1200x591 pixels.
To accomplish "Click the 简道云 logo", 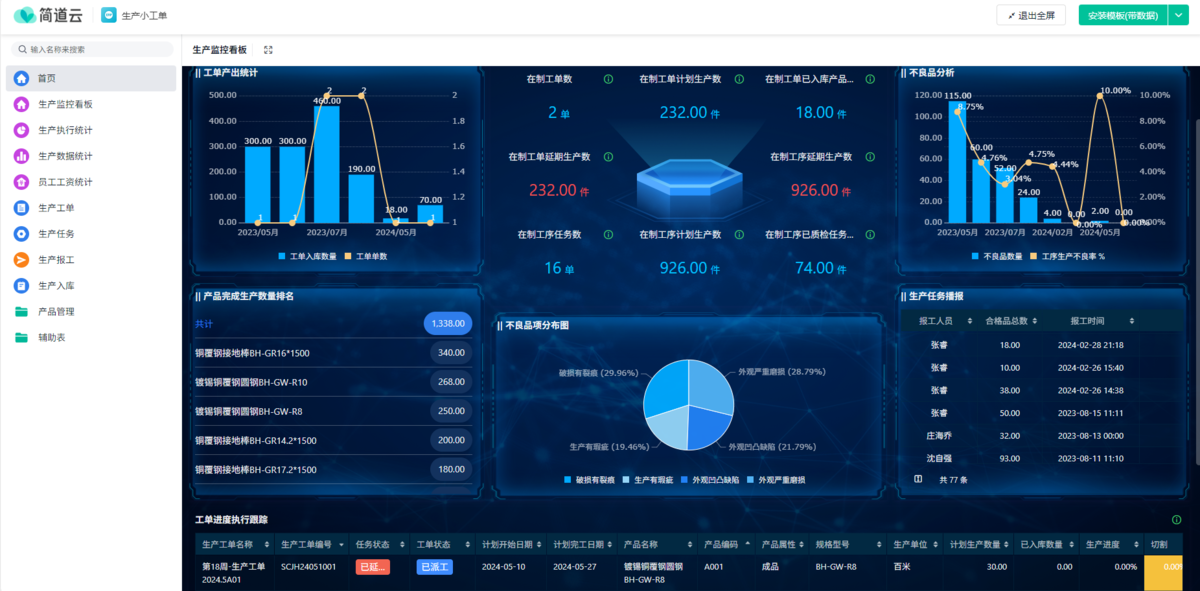I will click(x=47, y=16).
